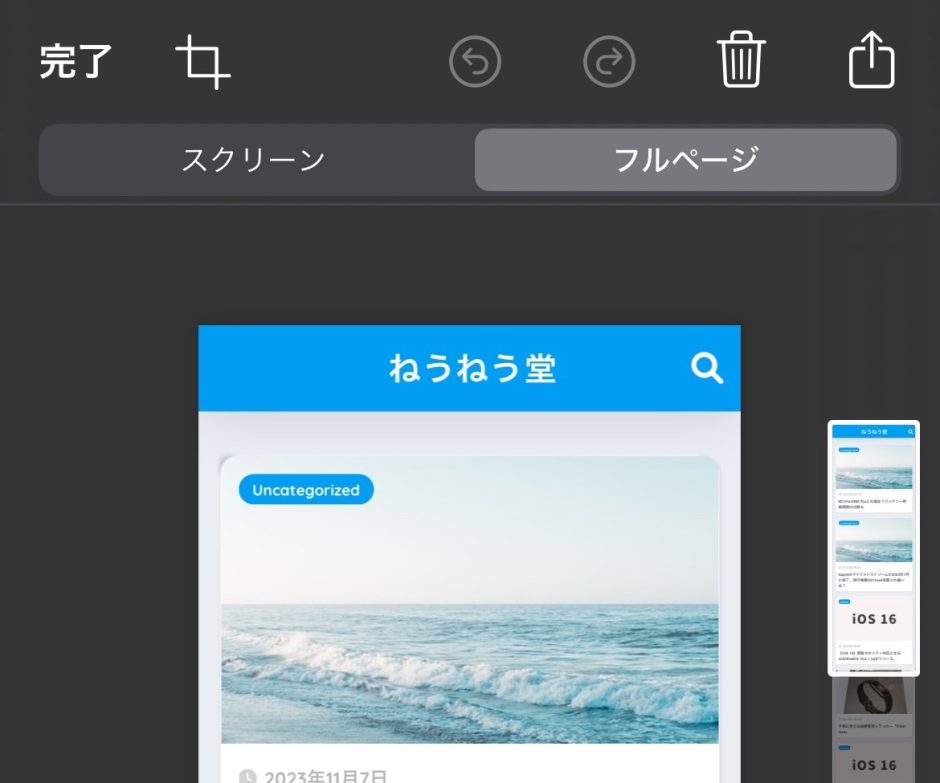Click the second ocean thumbnail in the scroller
This screenshot has height=783, width=940.
(874, 543)
